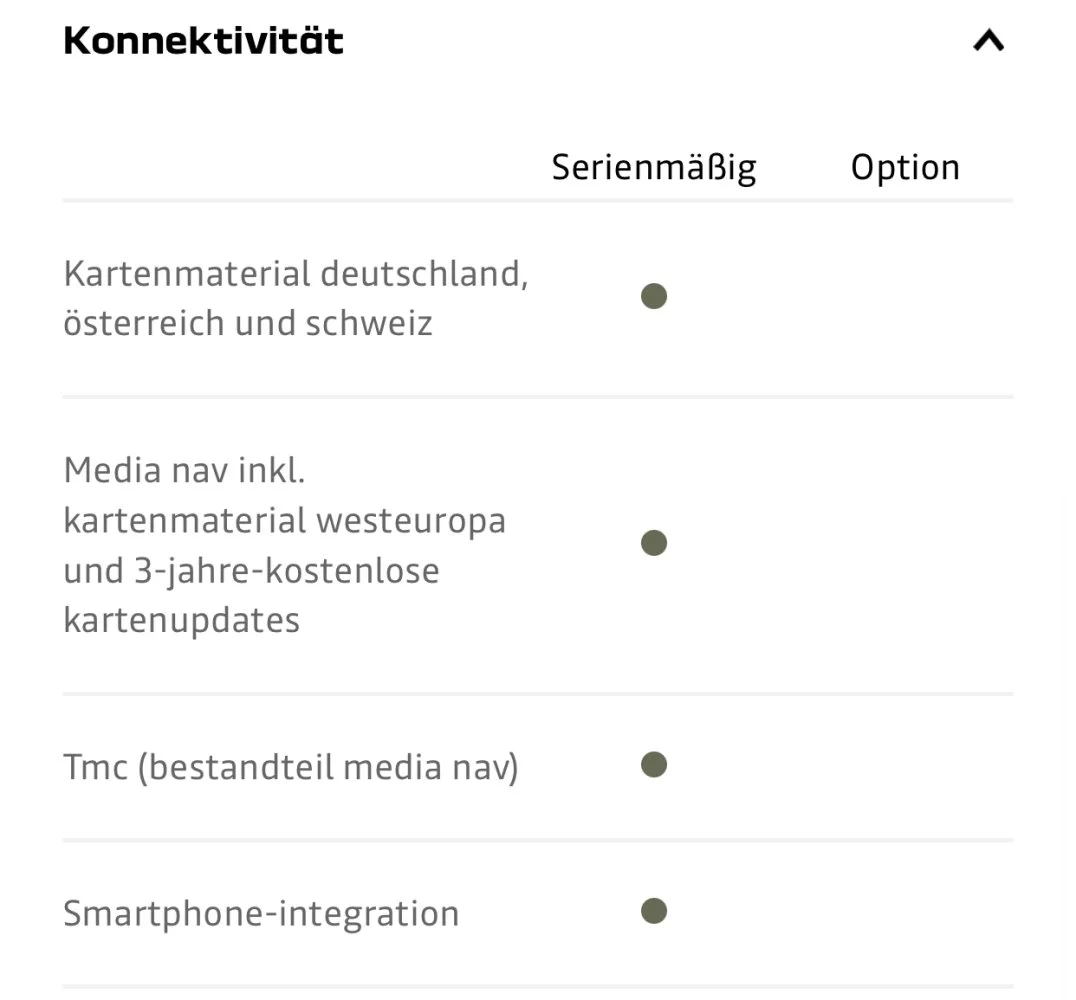The height and width of the screenshot is (1000, 1076).
Task: Click empty Option cell in Kartenmaterial deutschland row
Action: [905, 296]
